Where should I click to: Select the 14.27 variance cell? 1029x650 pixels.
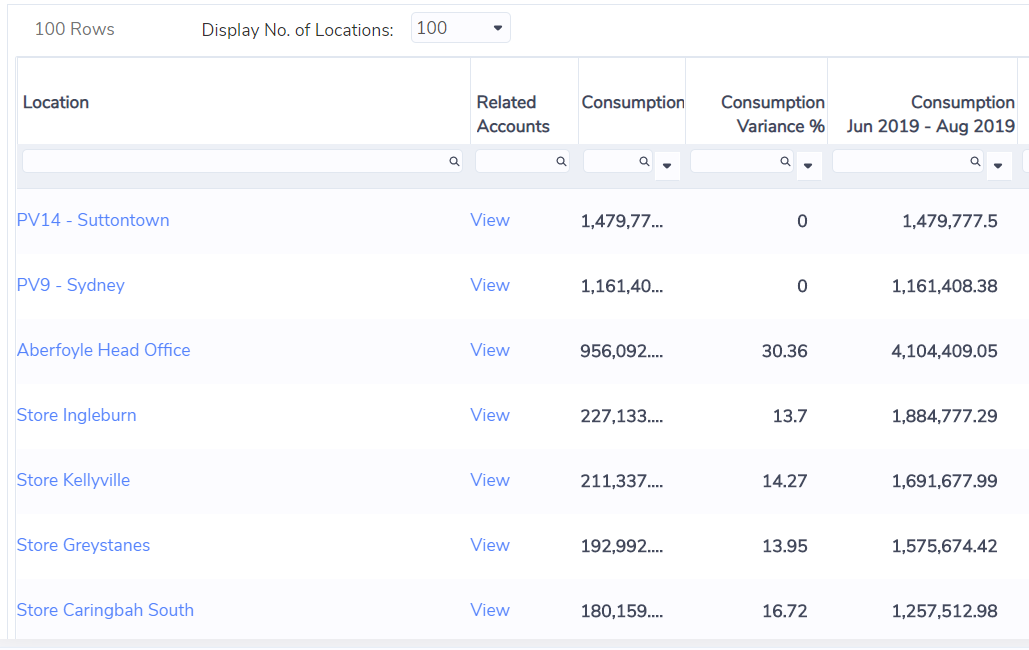[x=785, y=481]
